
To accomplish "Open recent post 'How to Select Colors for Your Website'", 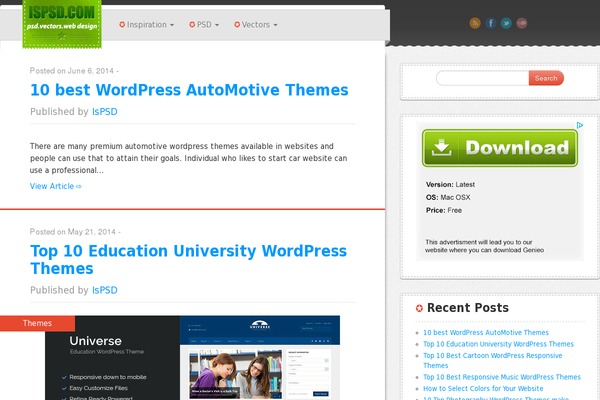I will coord(483,389).
